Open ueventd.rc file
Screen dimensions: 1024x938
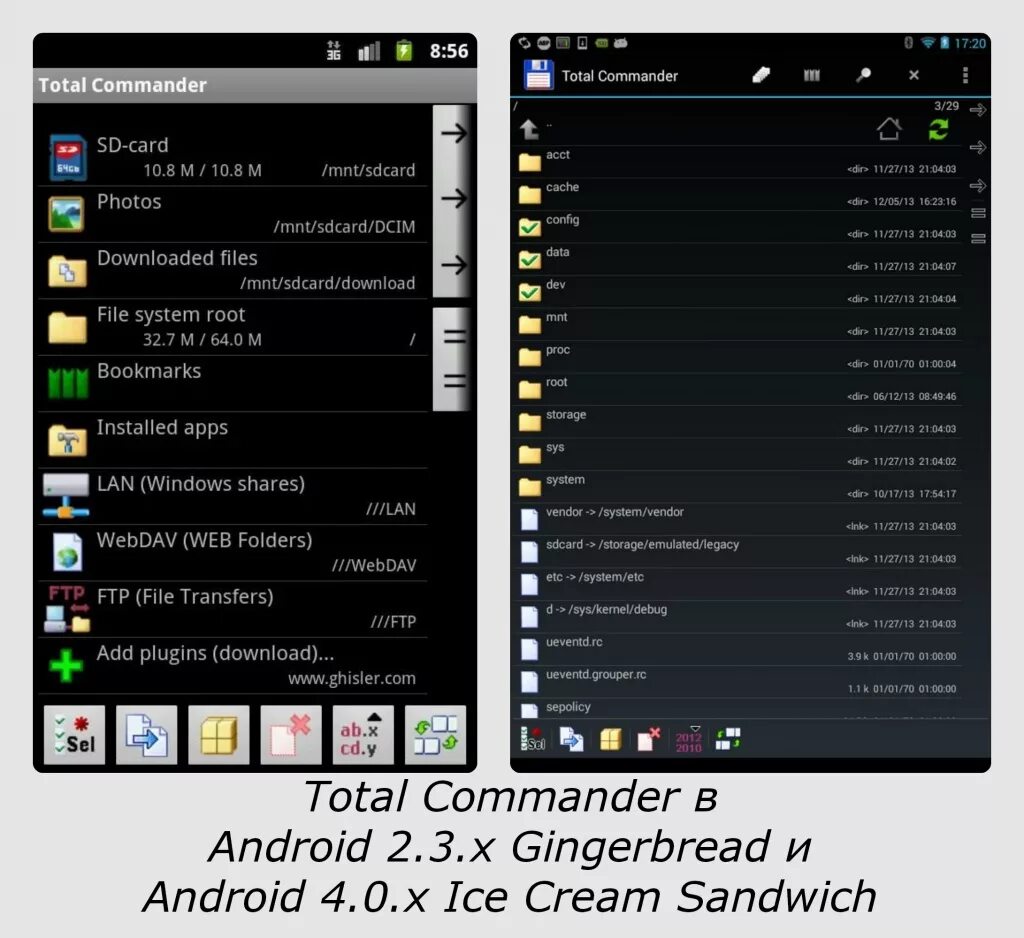pos(738,649)
